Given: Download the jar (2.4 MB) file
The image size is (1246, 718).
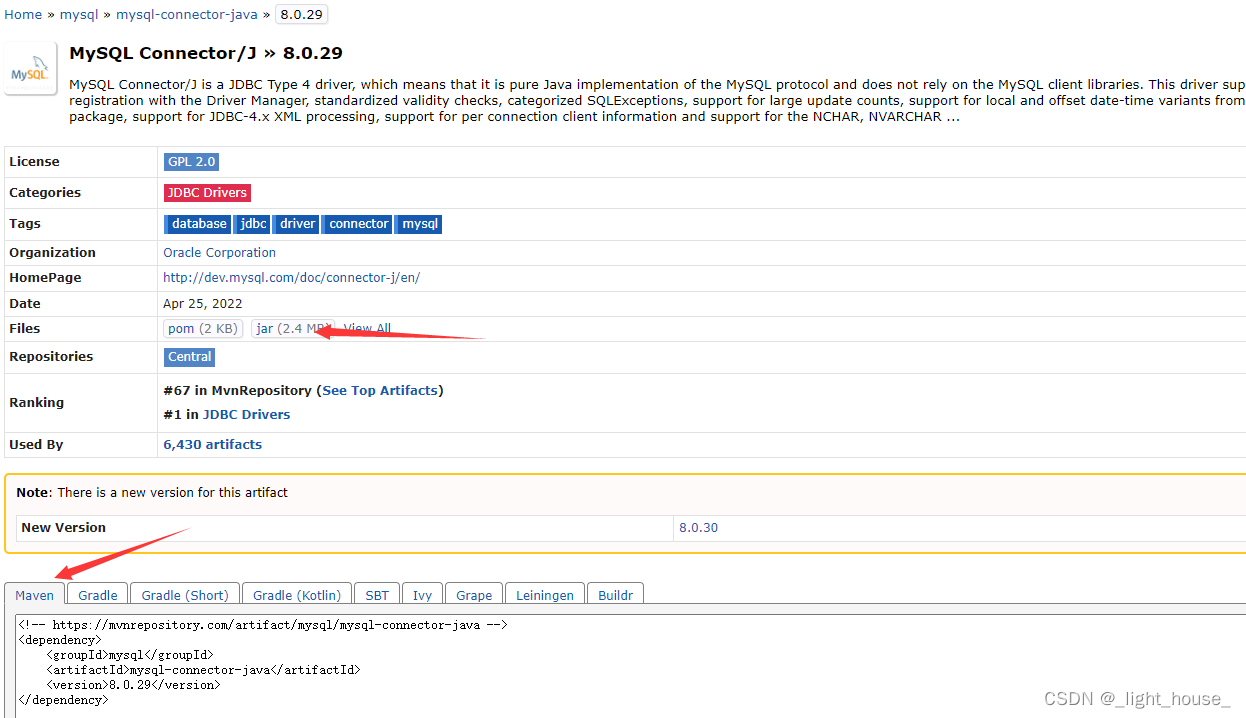Looking at the screenshot, I should 292,329.
